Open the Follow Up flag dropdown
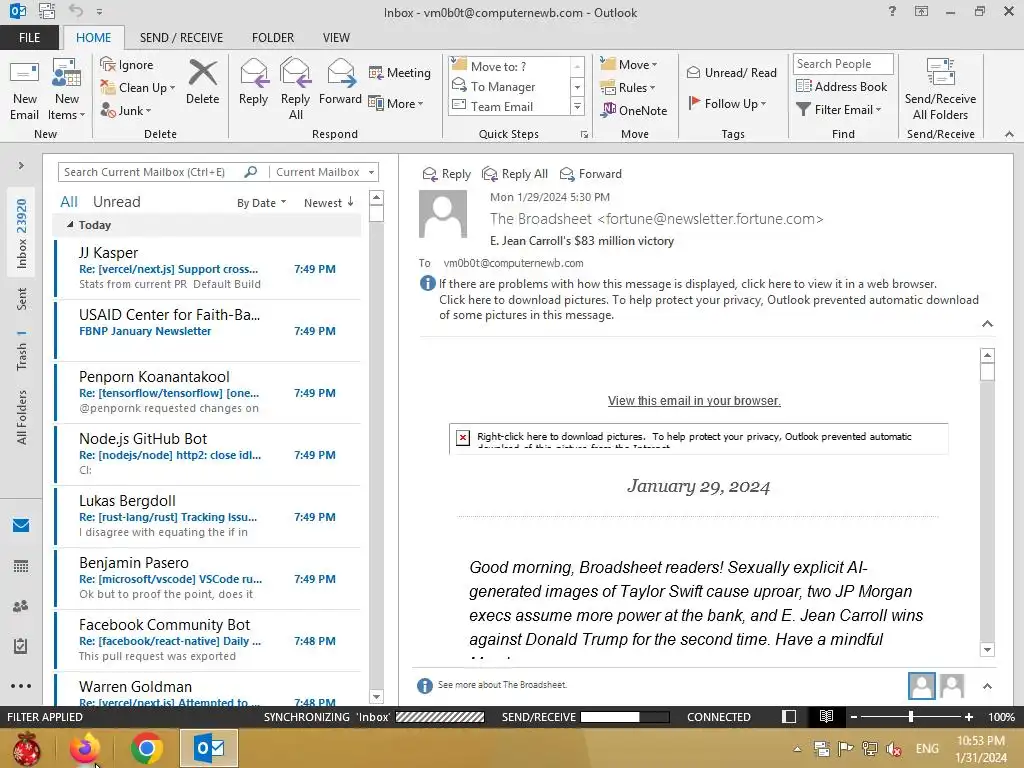 click(728, 103)
